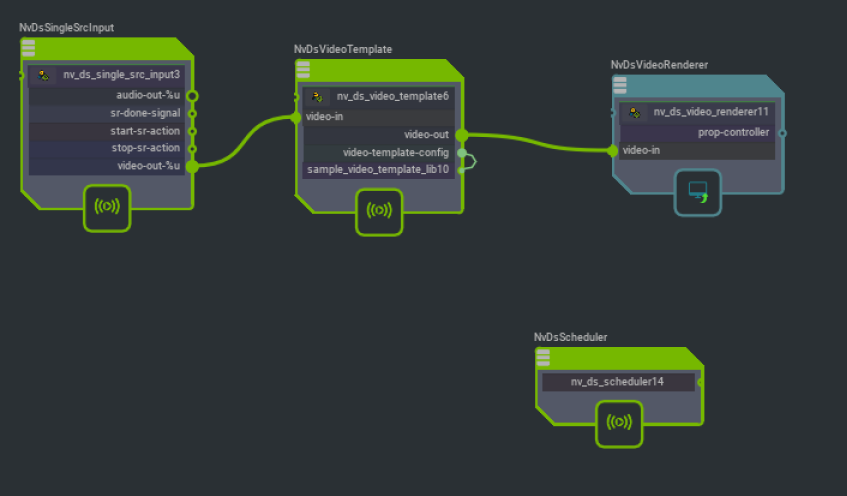Screen dimensions: 847x496
Task: Click the component icon beside nv_ds_video_template6
Action: (x=317, y=97)
